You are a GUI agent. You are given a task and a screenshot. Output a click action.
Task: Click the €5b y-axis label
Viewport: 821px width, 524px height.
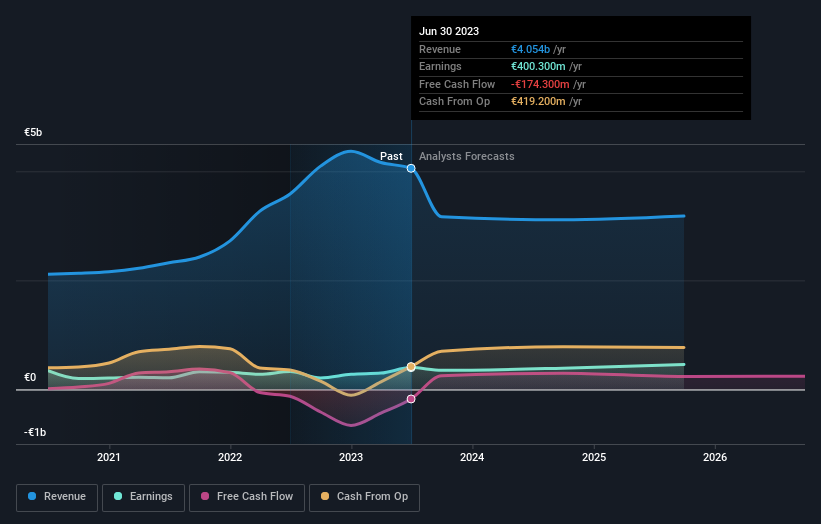point(33,132)
